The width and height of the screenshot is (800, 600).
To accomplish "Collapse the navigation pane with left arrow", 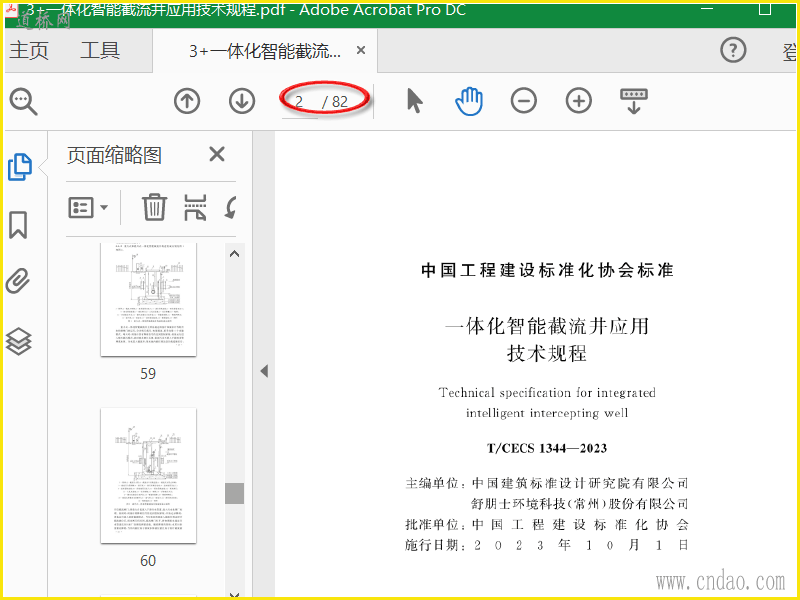I will click(264, 371).
